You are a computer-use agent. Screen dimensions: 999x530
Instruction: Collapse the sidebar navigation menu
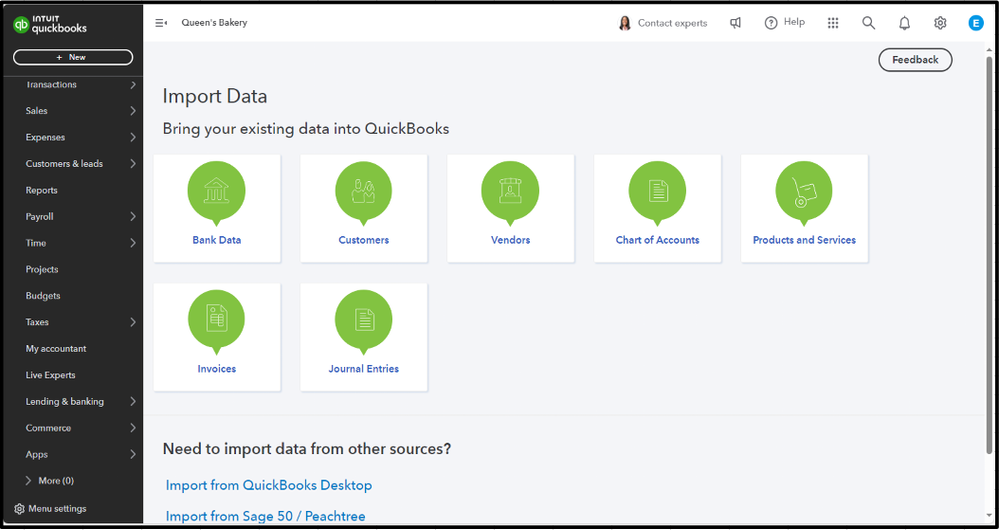161,23
